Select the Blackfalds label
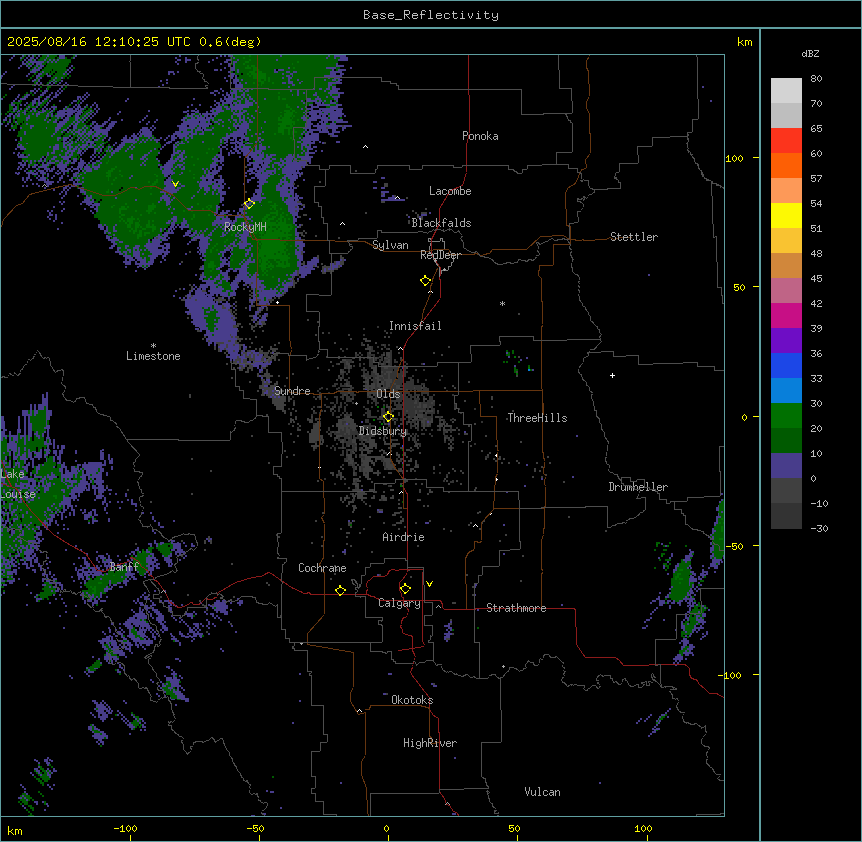Screen dimensions: 862x842 pos(441,223)
